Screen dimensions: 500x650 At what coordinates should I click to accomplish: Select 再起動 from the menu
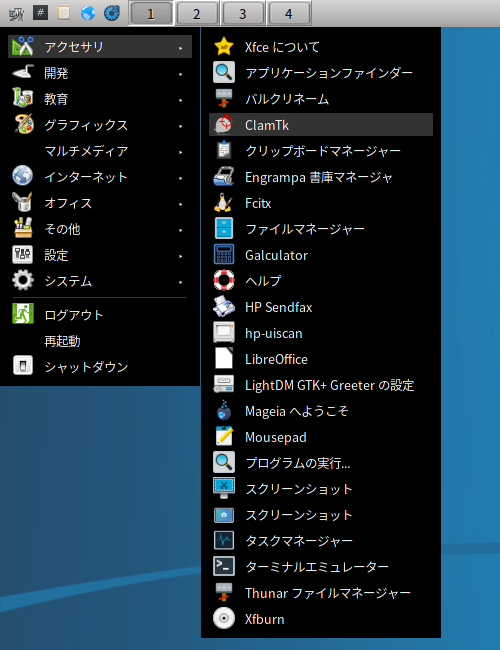coord(100,340)
